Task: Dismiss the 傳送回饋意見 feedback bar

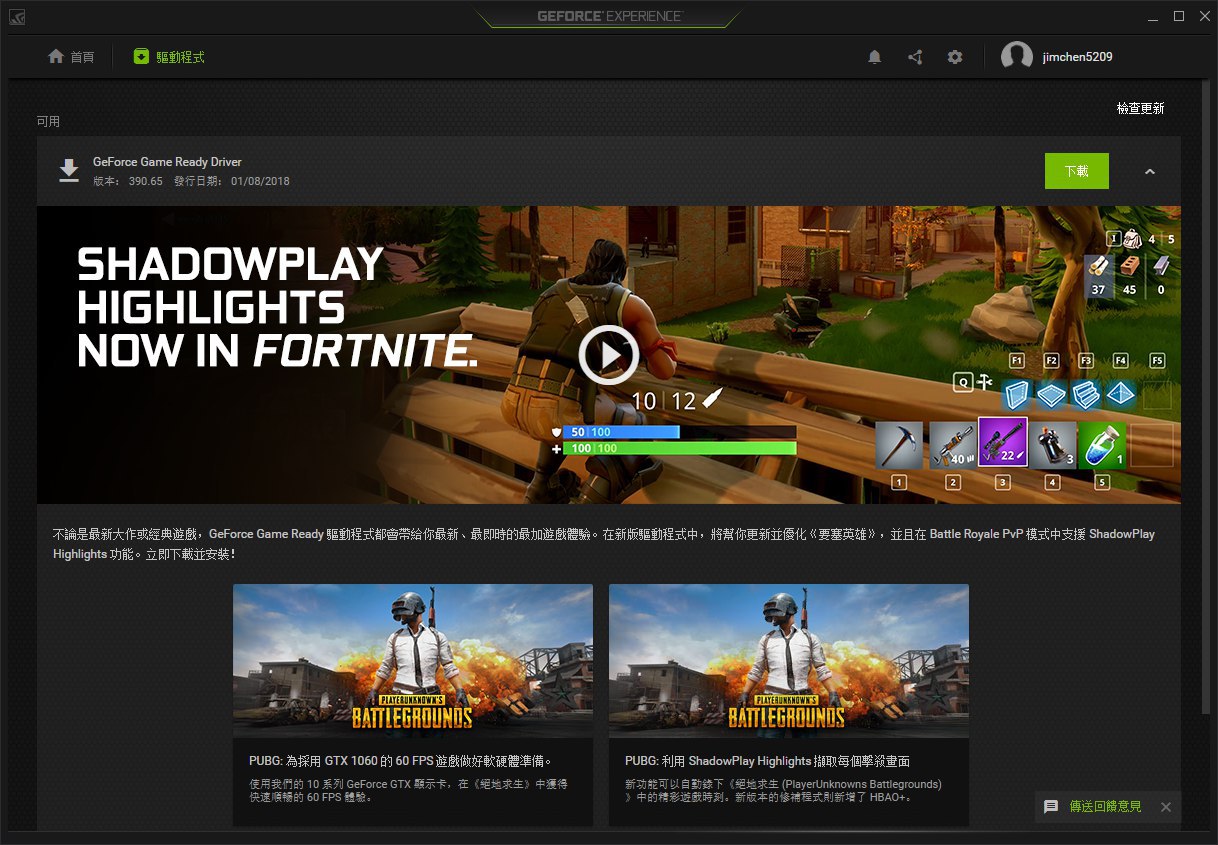Action: 1165,806
